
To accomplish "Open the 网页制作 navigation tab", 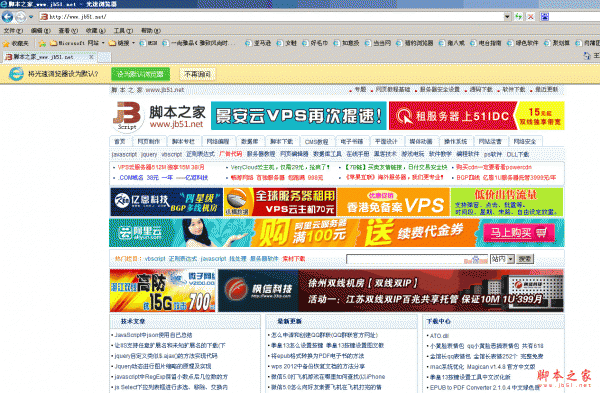I will point(149,142).
